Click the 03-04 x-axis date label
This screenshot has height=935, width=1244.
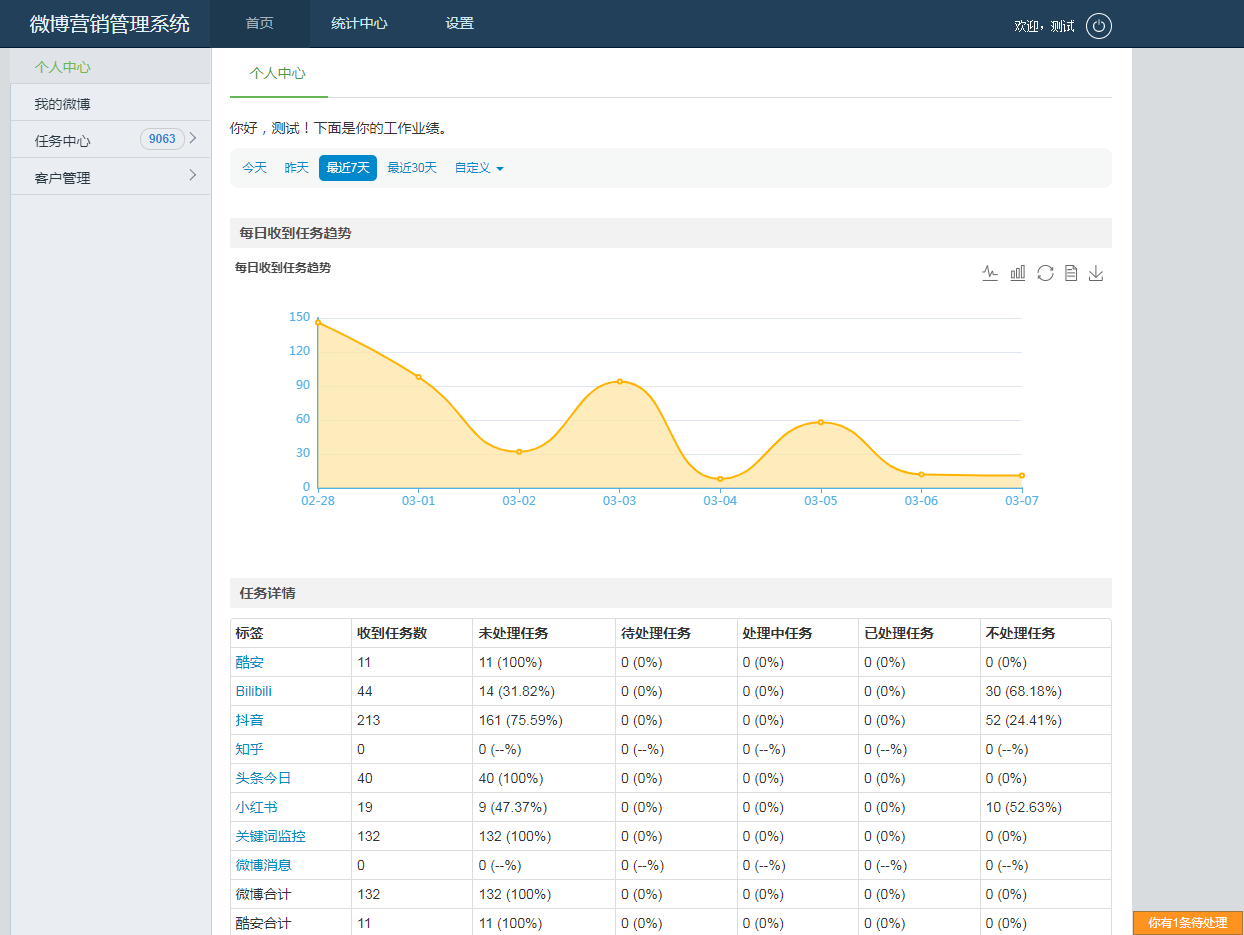coord(720,501)
